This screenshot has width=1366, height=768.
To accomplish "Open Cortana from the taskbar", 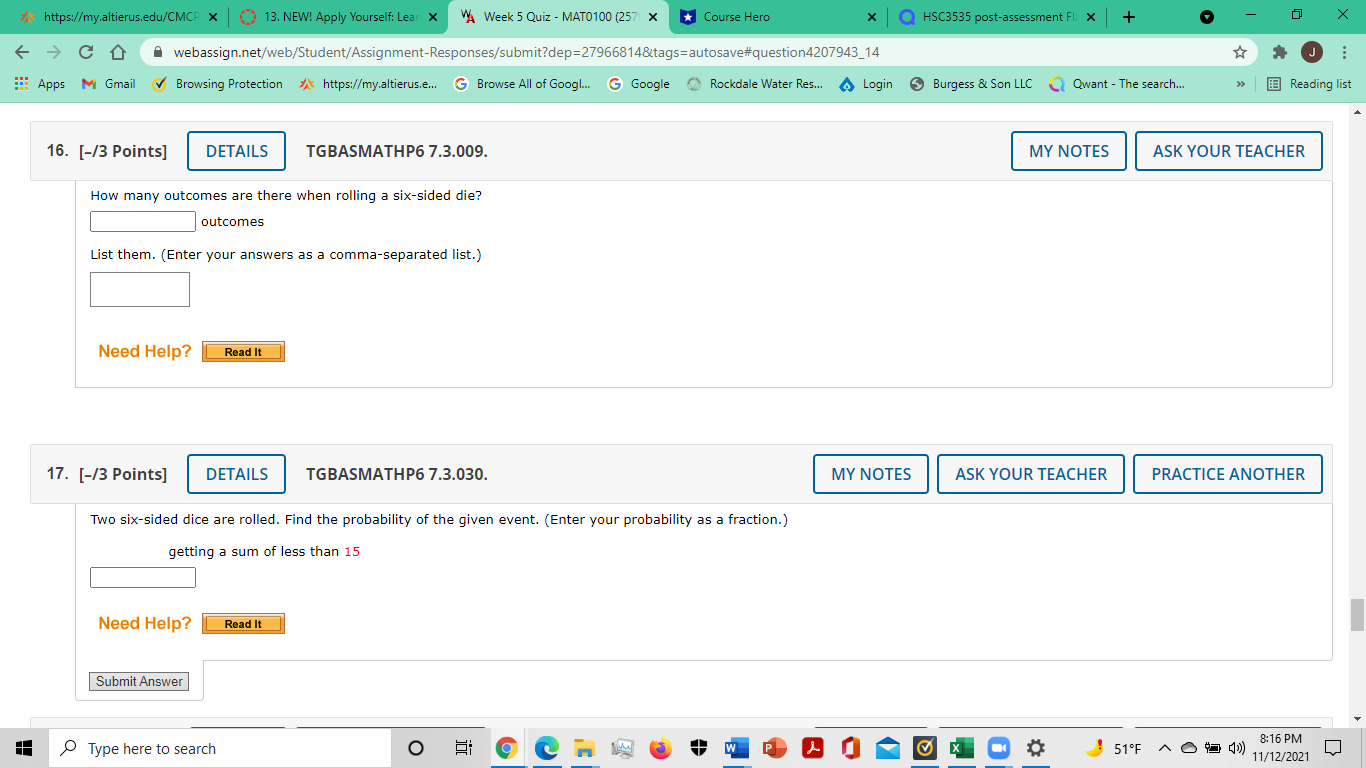I will pos(416,748).
